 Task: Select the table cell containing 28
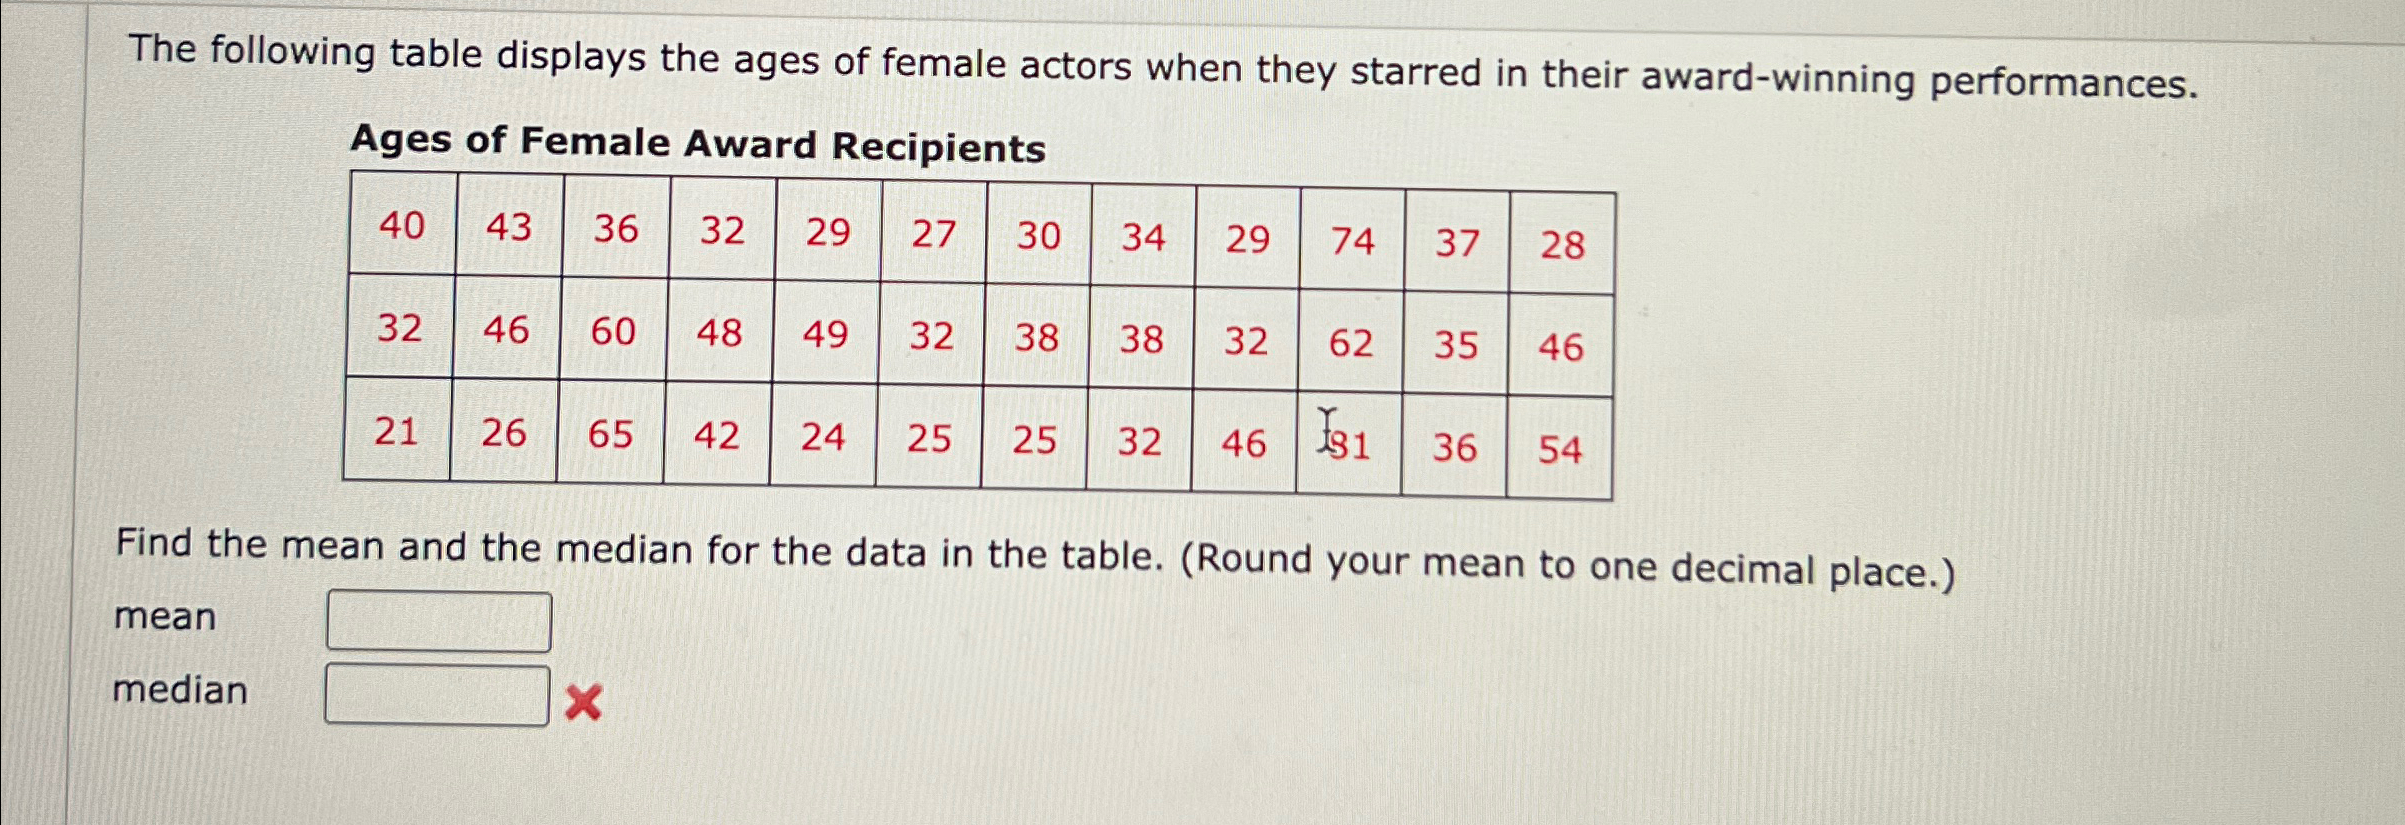tap(1562, 245)
